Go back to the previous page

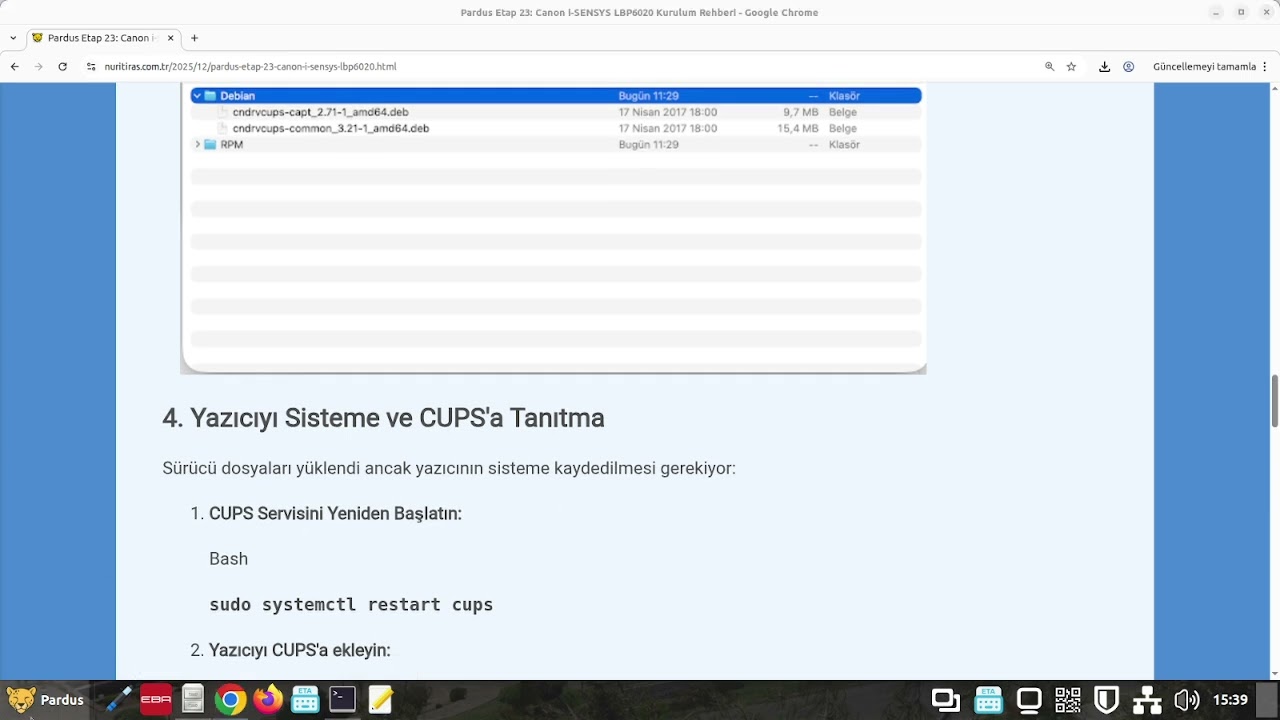(14, 66)
